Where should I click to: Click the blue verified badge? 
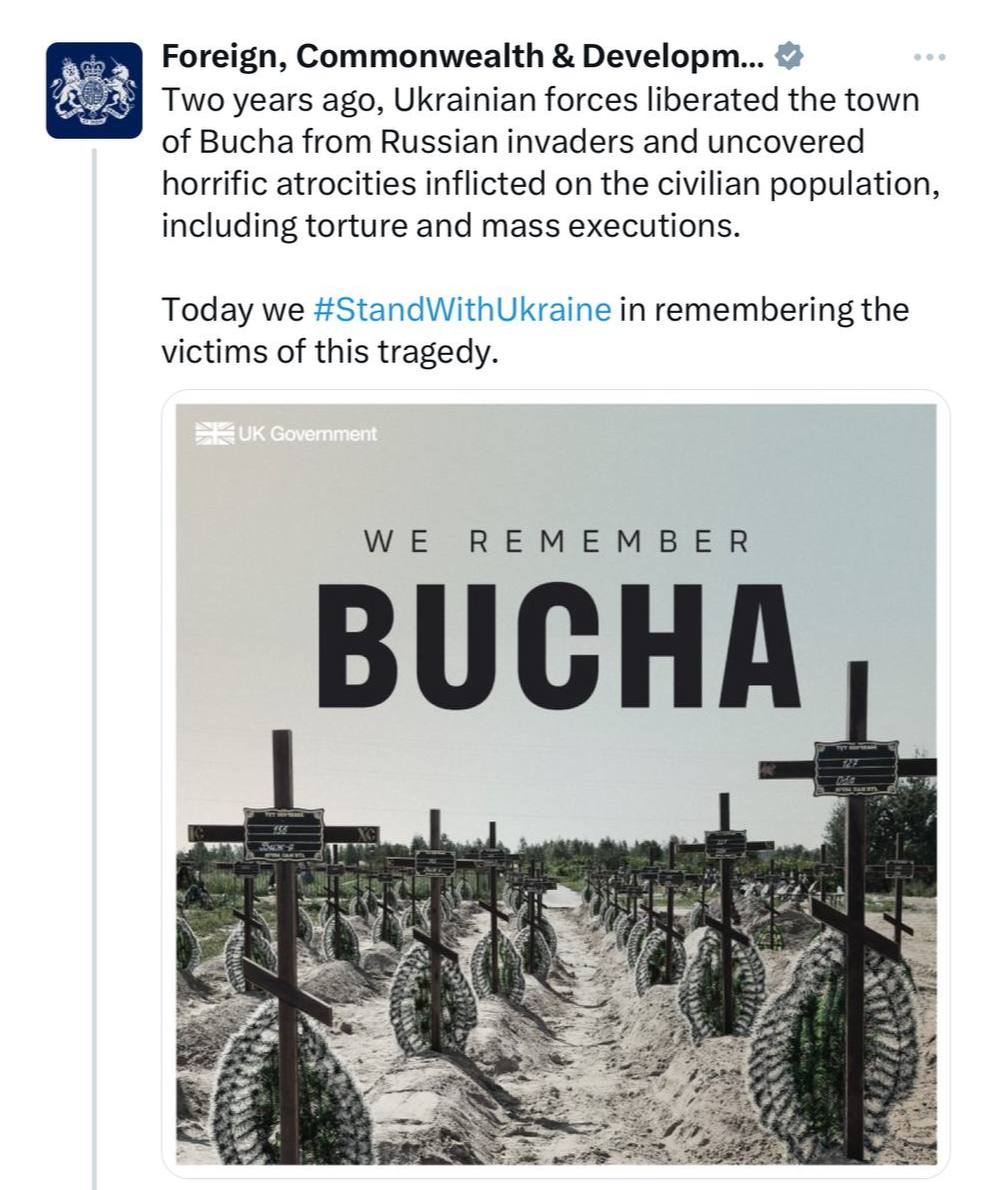[789, 57]
